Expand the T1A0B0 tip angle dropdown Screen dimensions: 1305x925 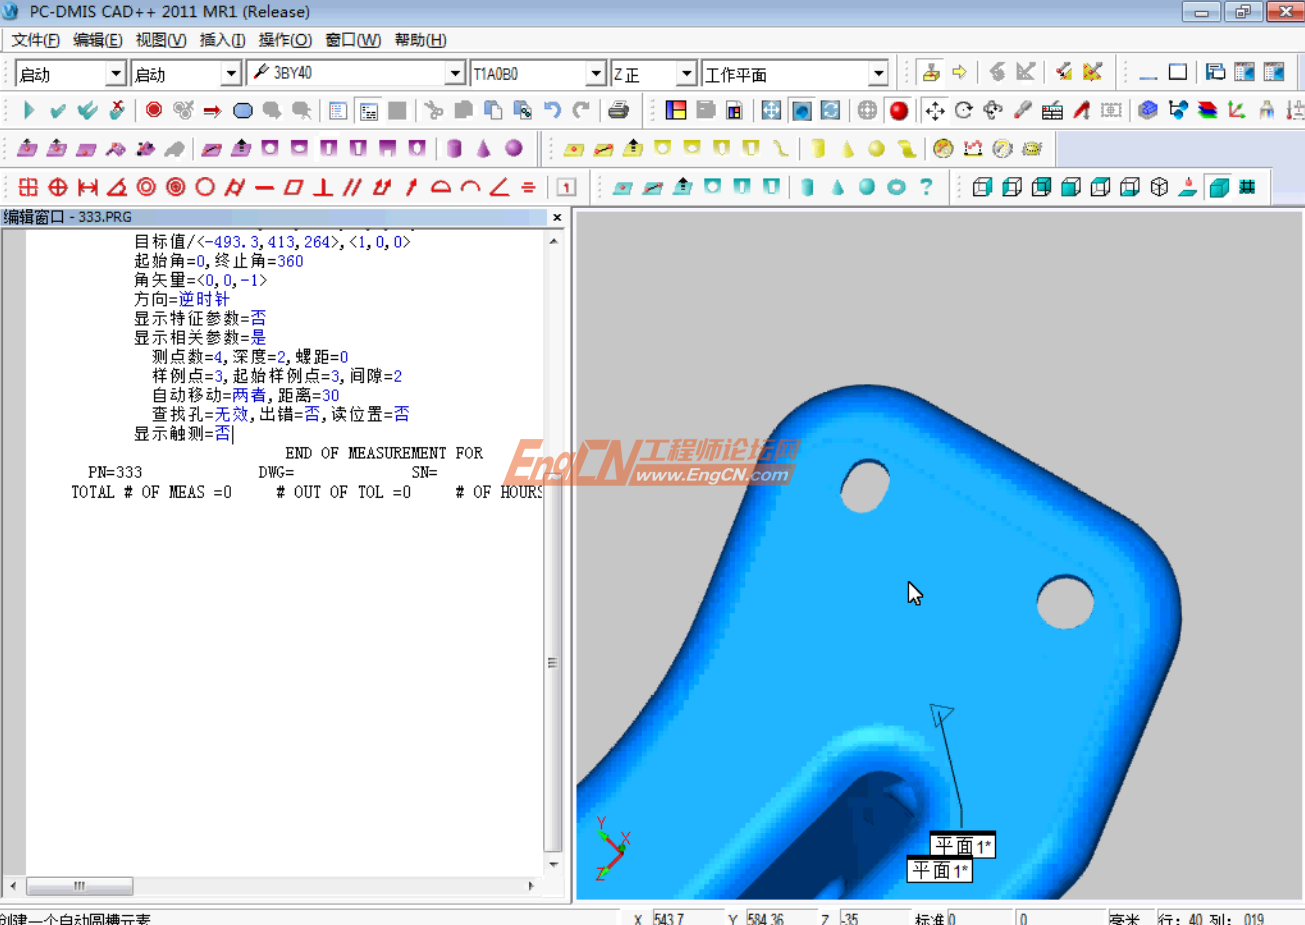pos(596,74)
